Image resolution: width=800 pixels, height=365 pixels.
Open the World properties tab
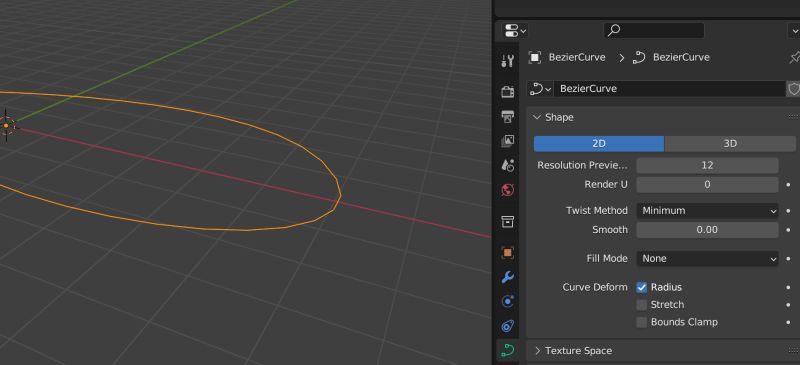[507, 190]
